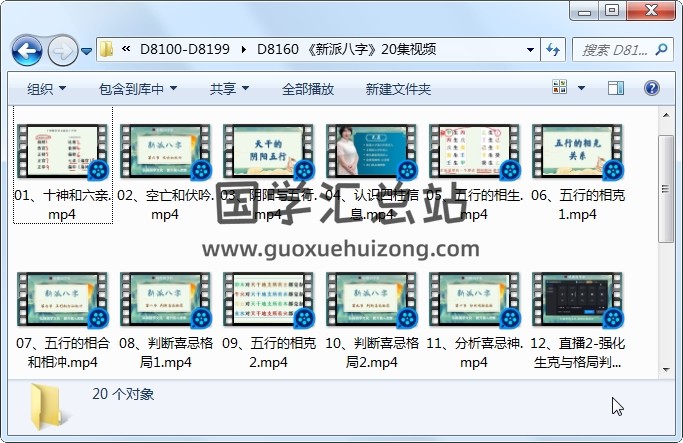The height and width of the screenshot is (443, 683).
Task: Open the recent locations dropdown arrow
Action: 87,49
